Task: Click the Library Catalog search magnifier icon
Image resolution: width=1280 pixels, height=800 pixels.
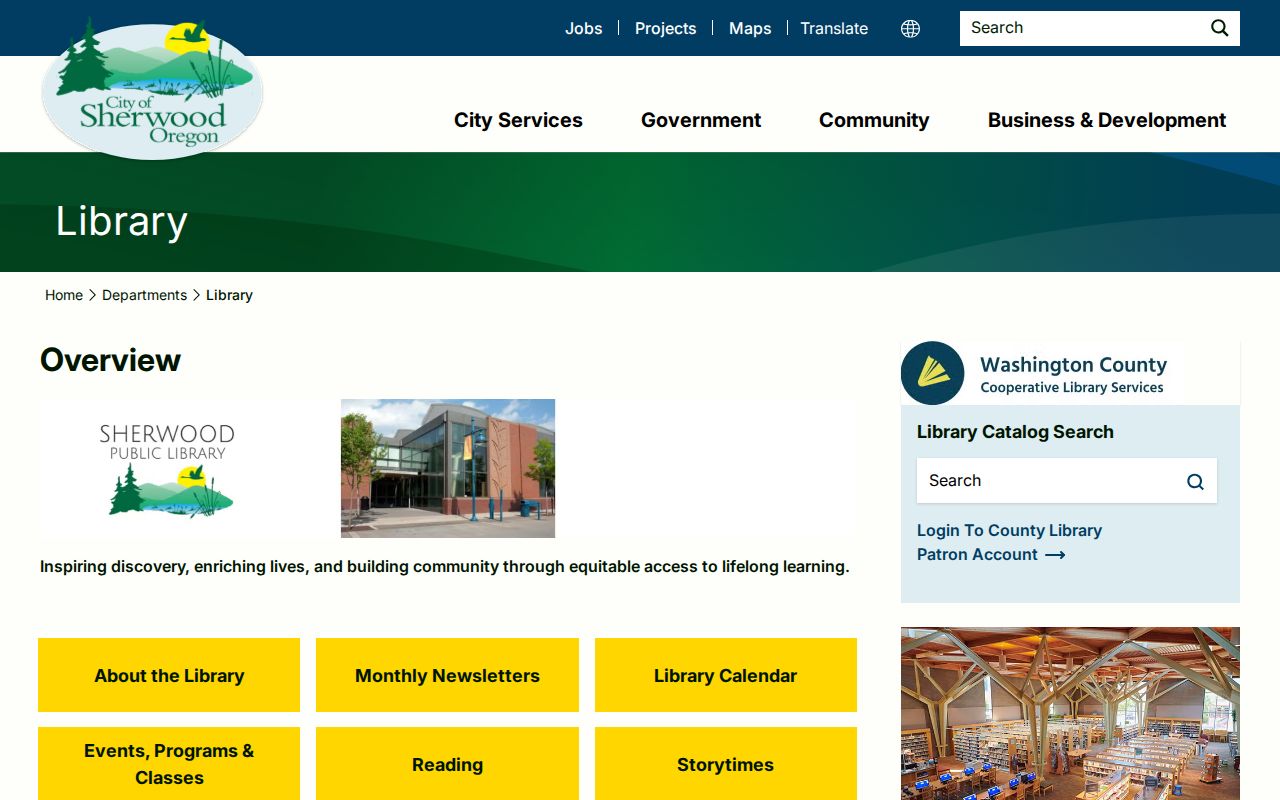Action: tap(1195, 481)
